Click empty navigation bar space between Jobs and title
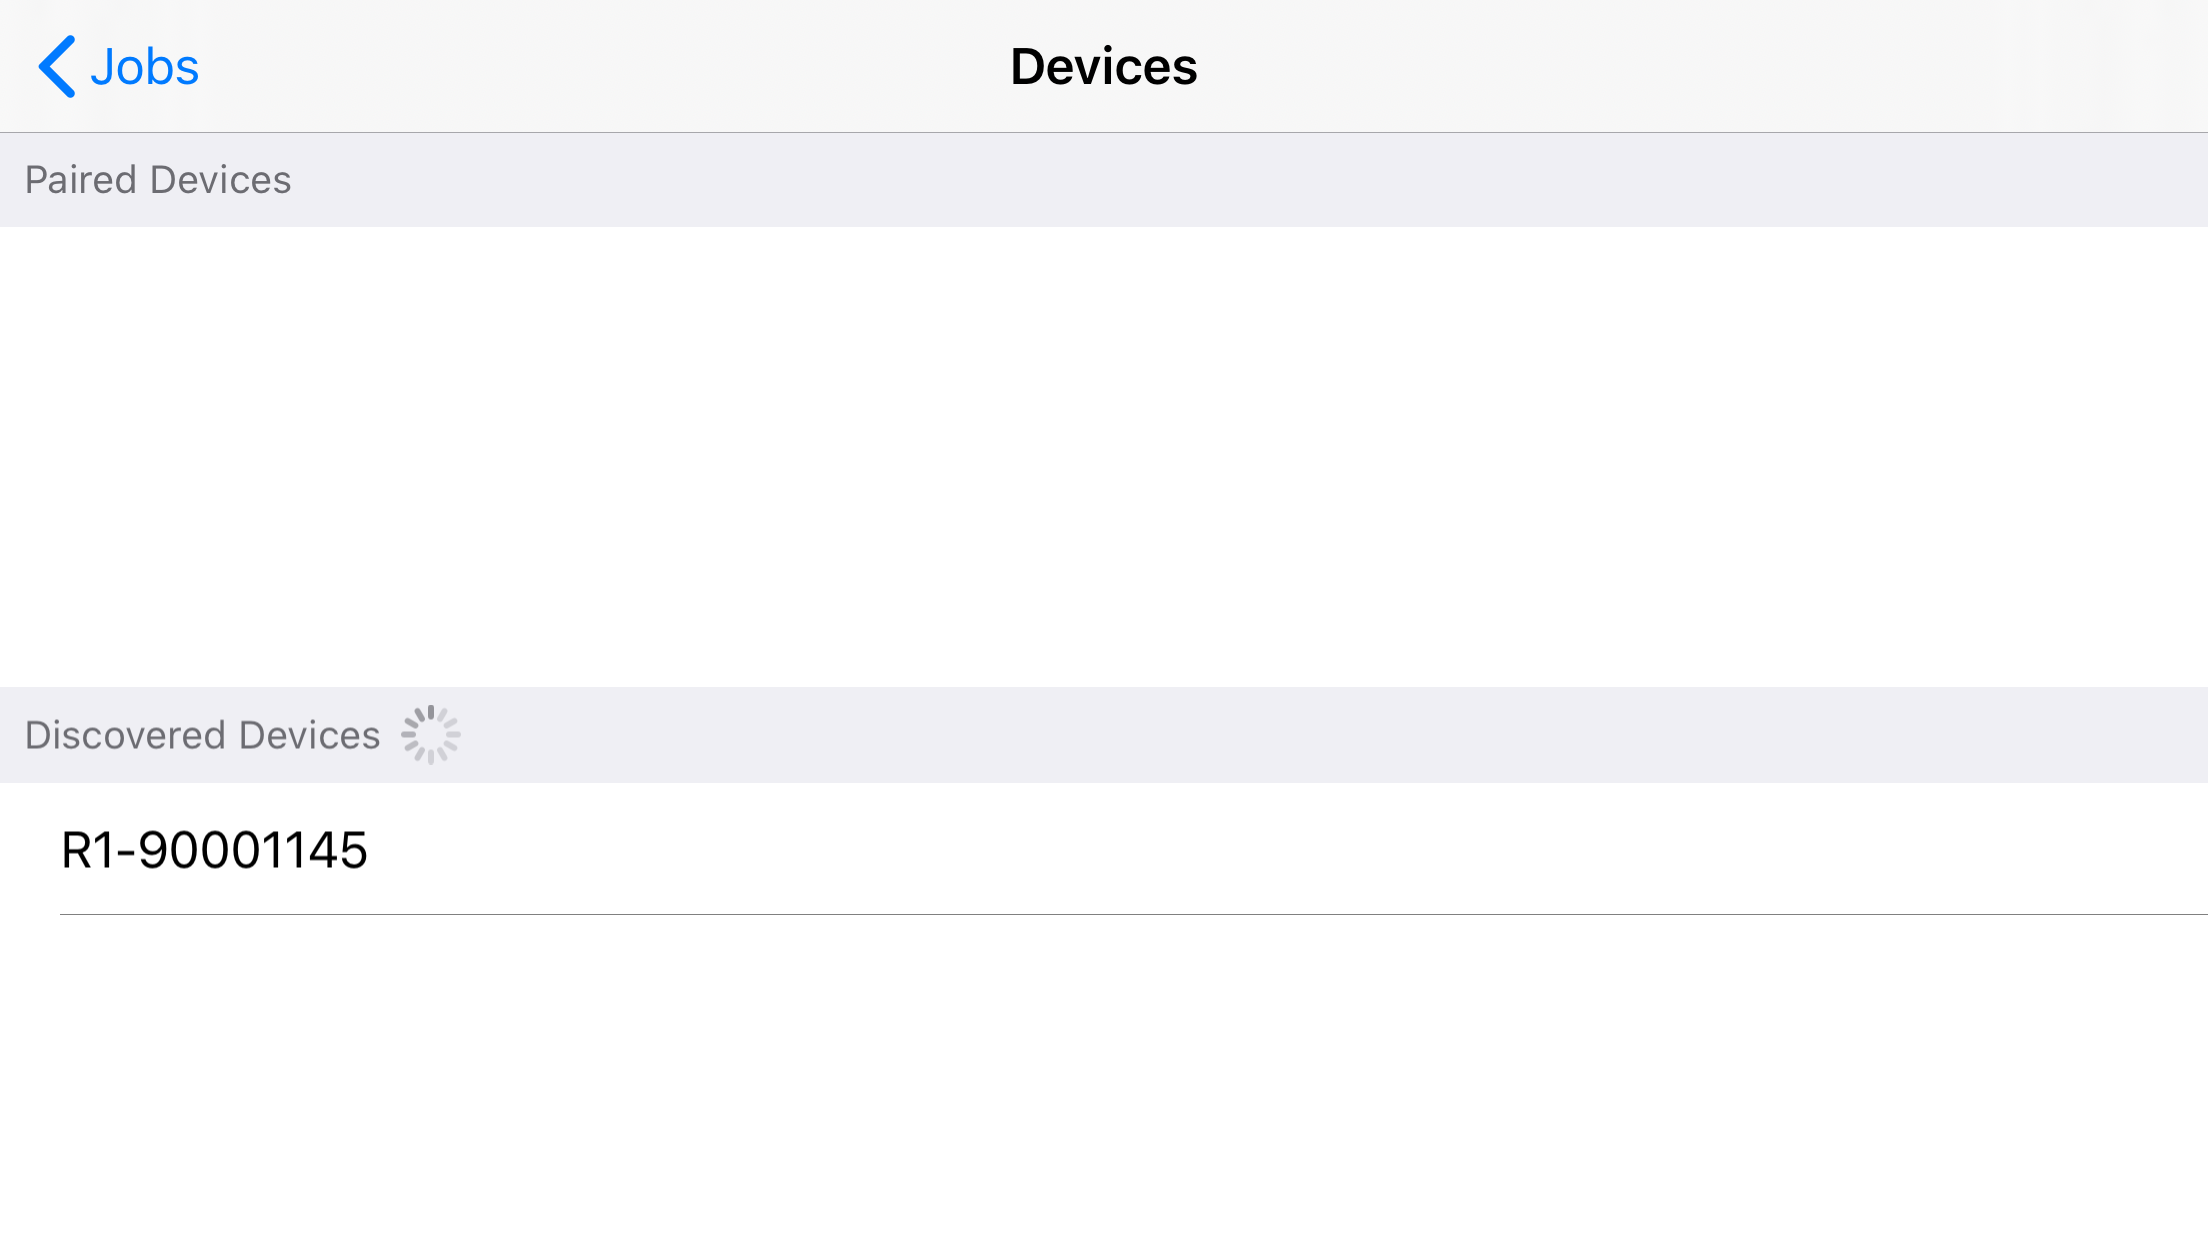 (x=600, y=67)
